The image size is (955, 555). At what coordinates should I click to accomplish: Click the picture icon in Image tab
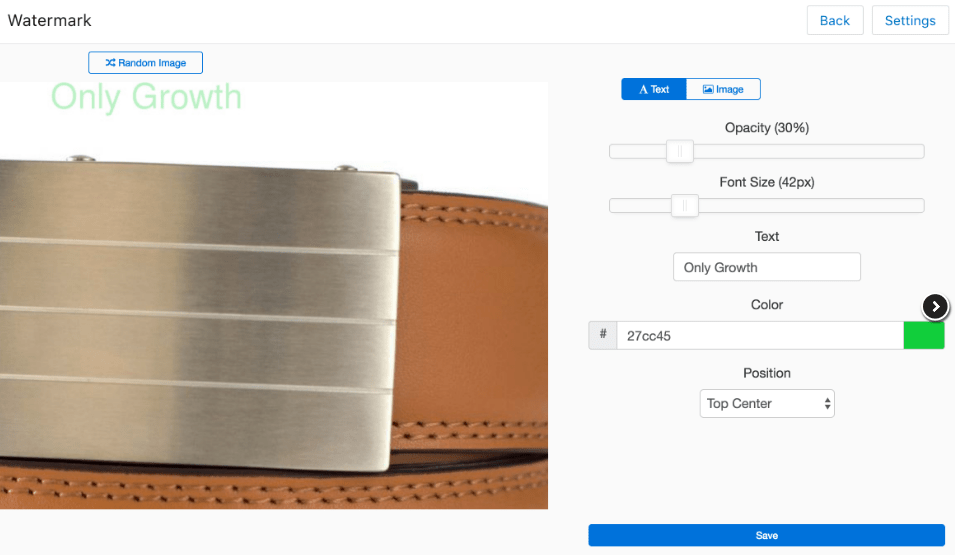(708, 90)
